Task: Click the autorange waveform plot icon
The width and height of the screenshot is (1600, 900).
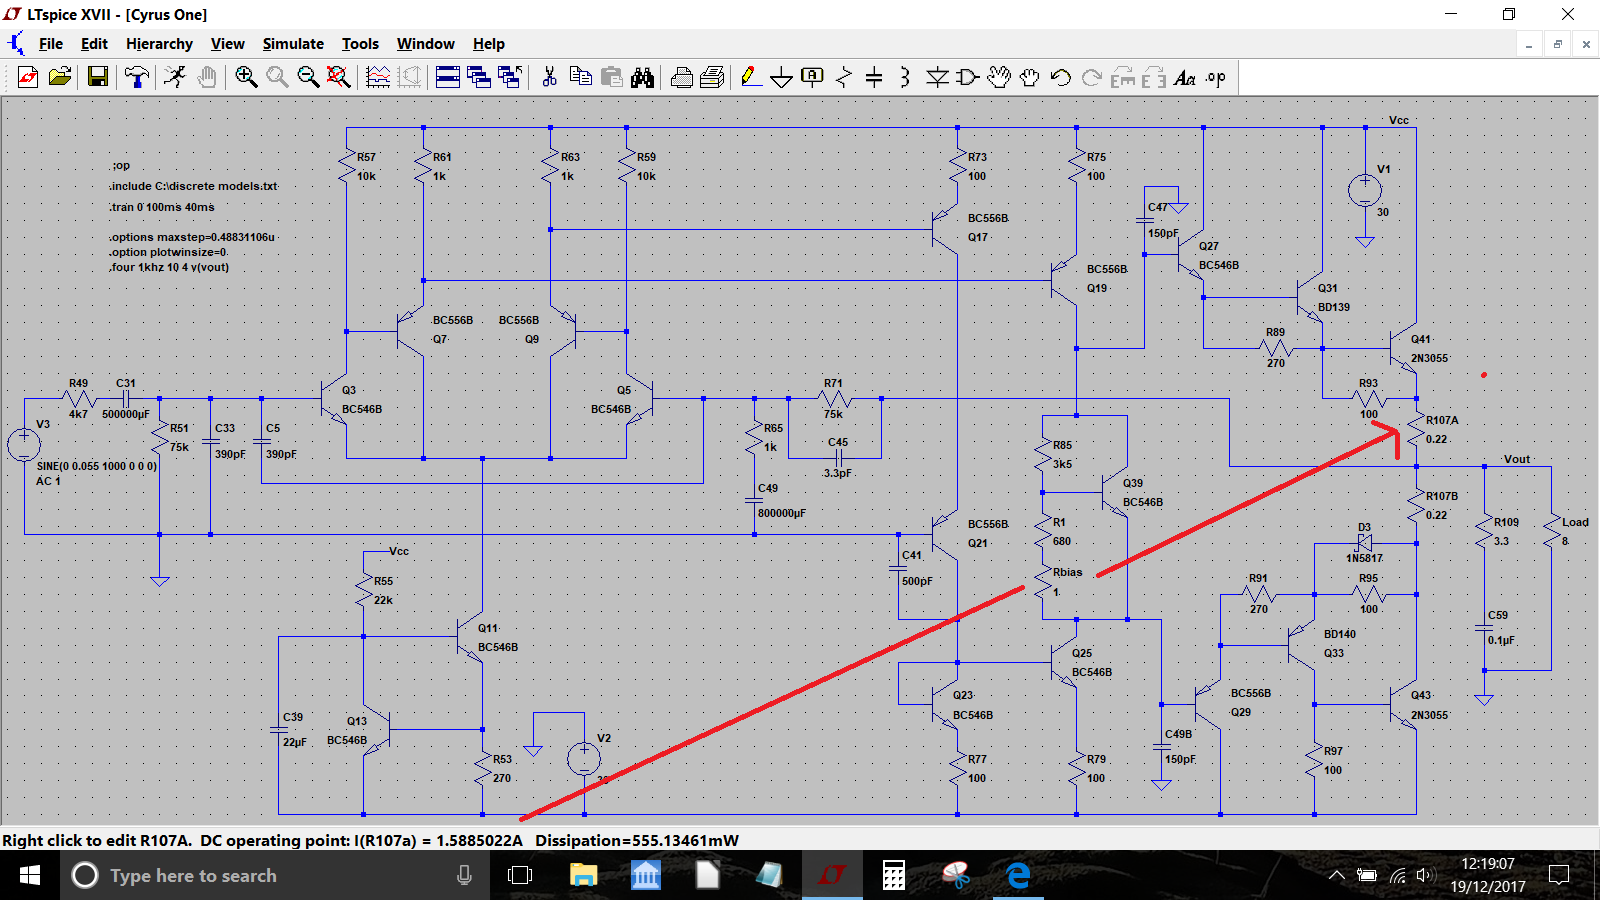Action: 378,77
